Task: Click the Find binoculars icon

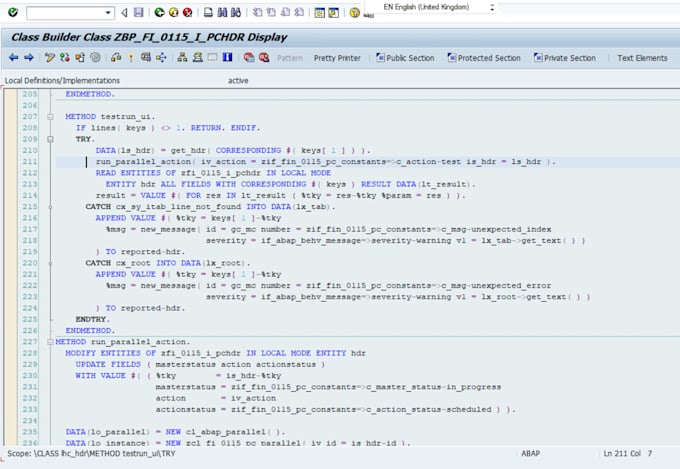Action: tap(222, 13)
